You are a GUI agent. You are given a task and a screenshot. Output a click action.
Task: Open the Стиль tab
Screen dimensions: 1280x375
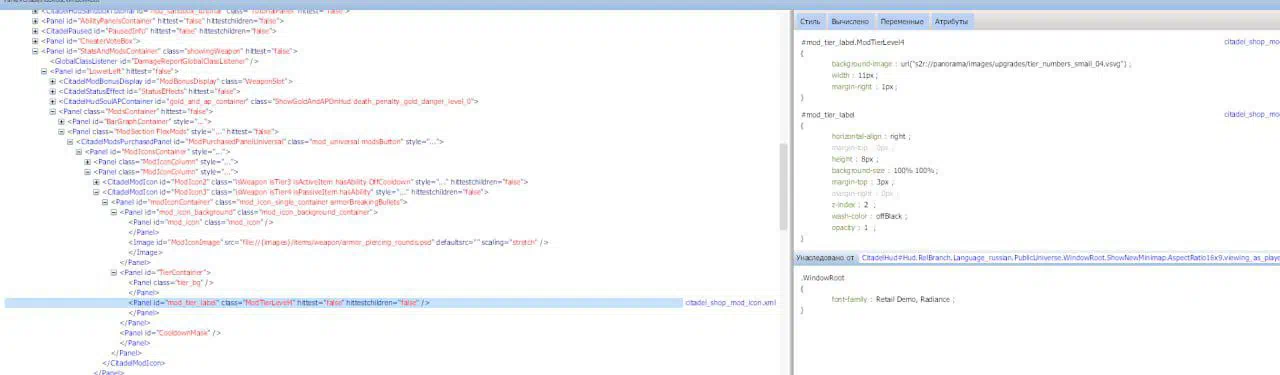[810, 21]
